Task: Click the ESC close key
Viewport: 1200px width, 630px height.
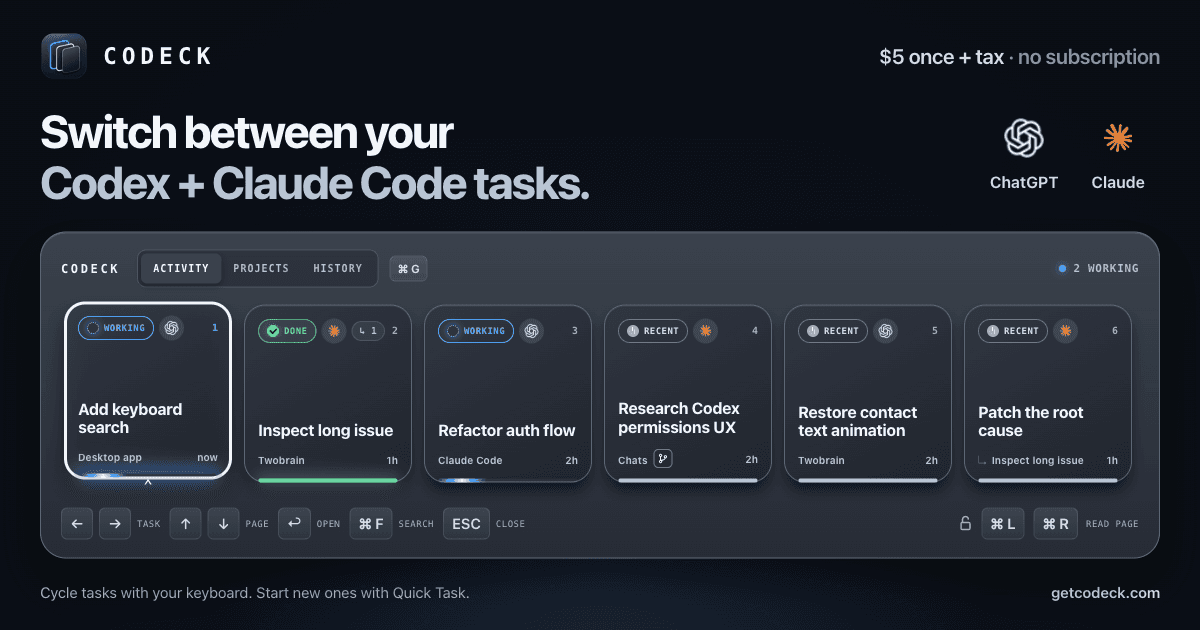Action: pos(466,523)
